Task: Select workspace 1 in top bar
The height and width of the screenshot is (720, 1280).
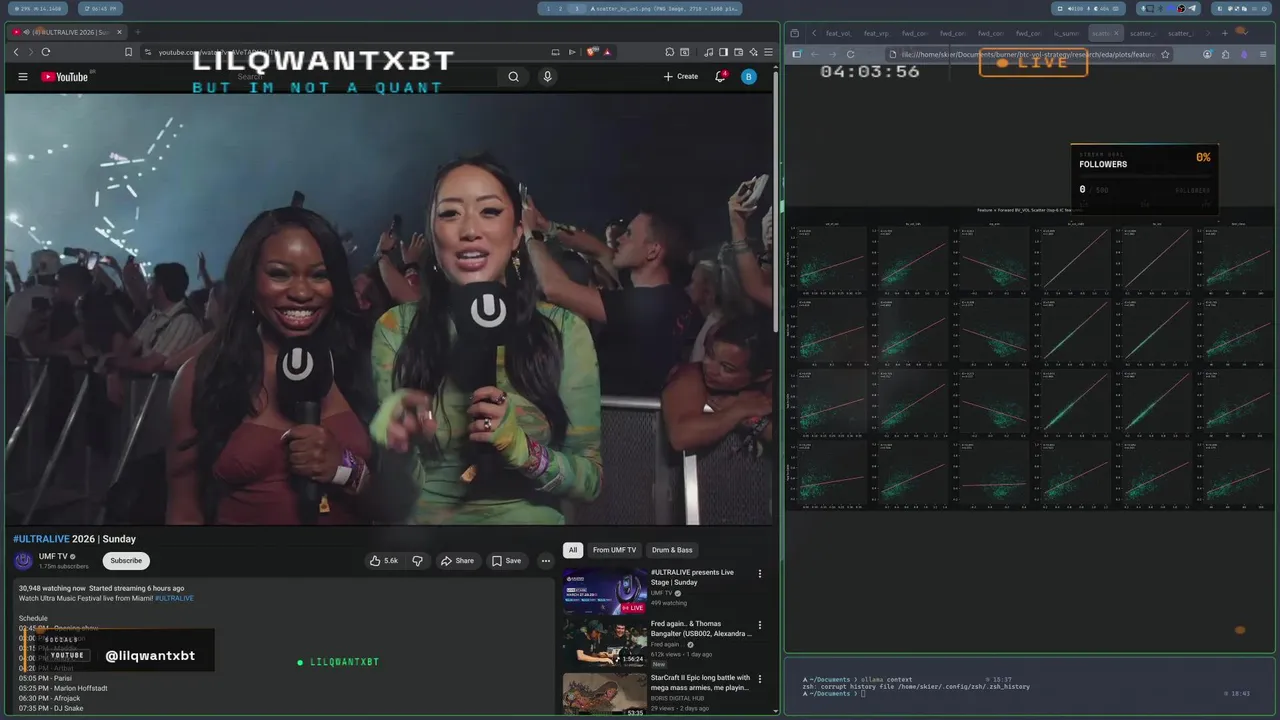Action: coord(548,8)
